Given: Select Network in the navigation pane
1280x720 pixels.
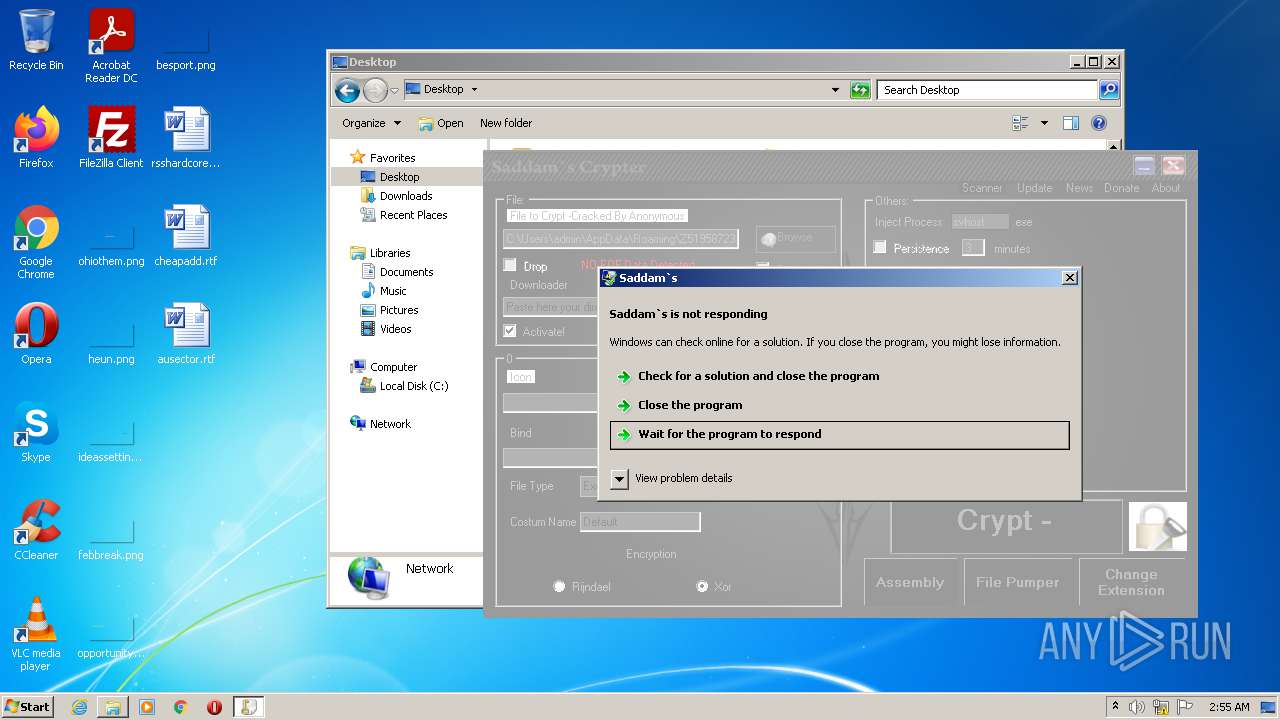Looking at the screenshot, I should pyautogui.click(x=390, y=424).
